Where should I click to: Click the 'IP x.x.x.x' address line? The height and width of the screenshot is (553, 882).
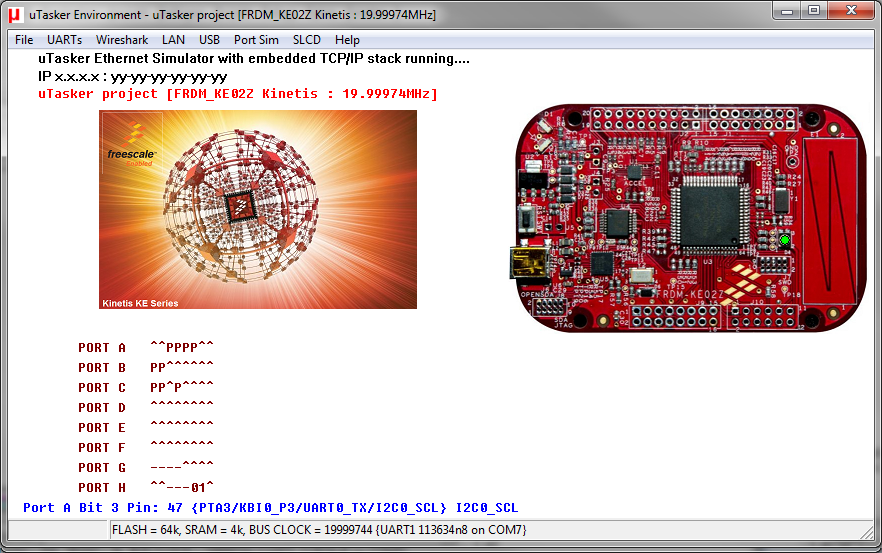[x=133, y=77]
